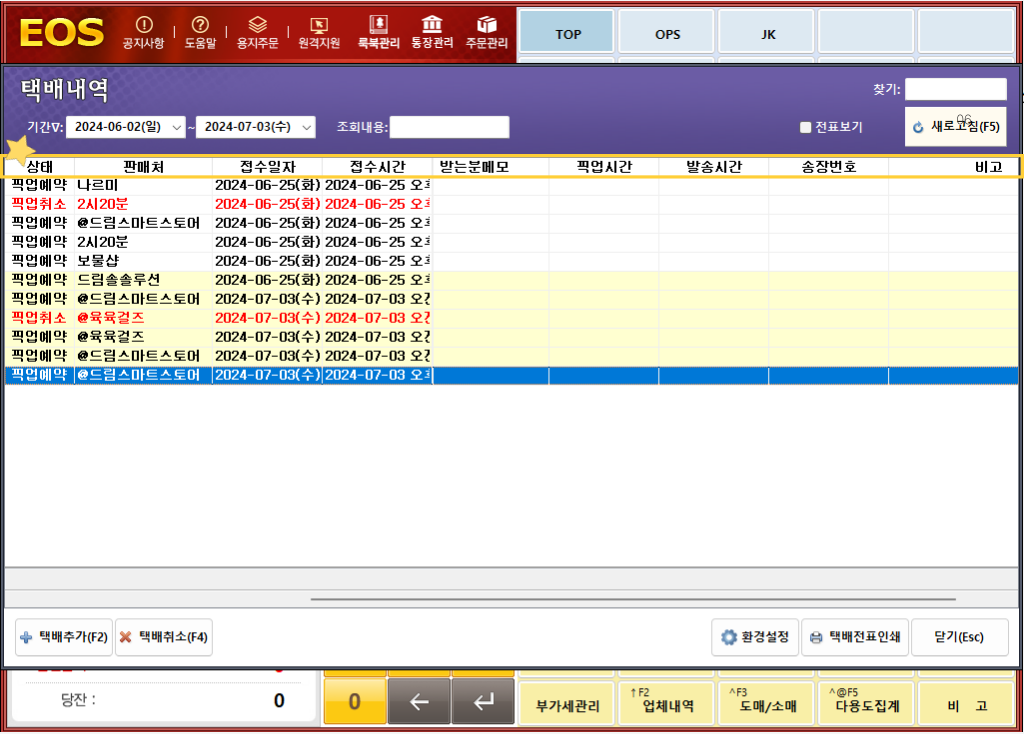Image resolution: width=1024 pixels, height=734 pixels.
Task: Click the gear icon of 환경설정
Action: point(729,637)
